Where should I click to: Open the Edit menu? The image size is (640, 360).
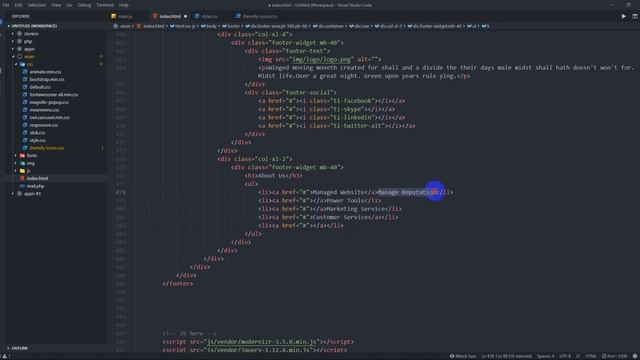click(x=18, y=5)
